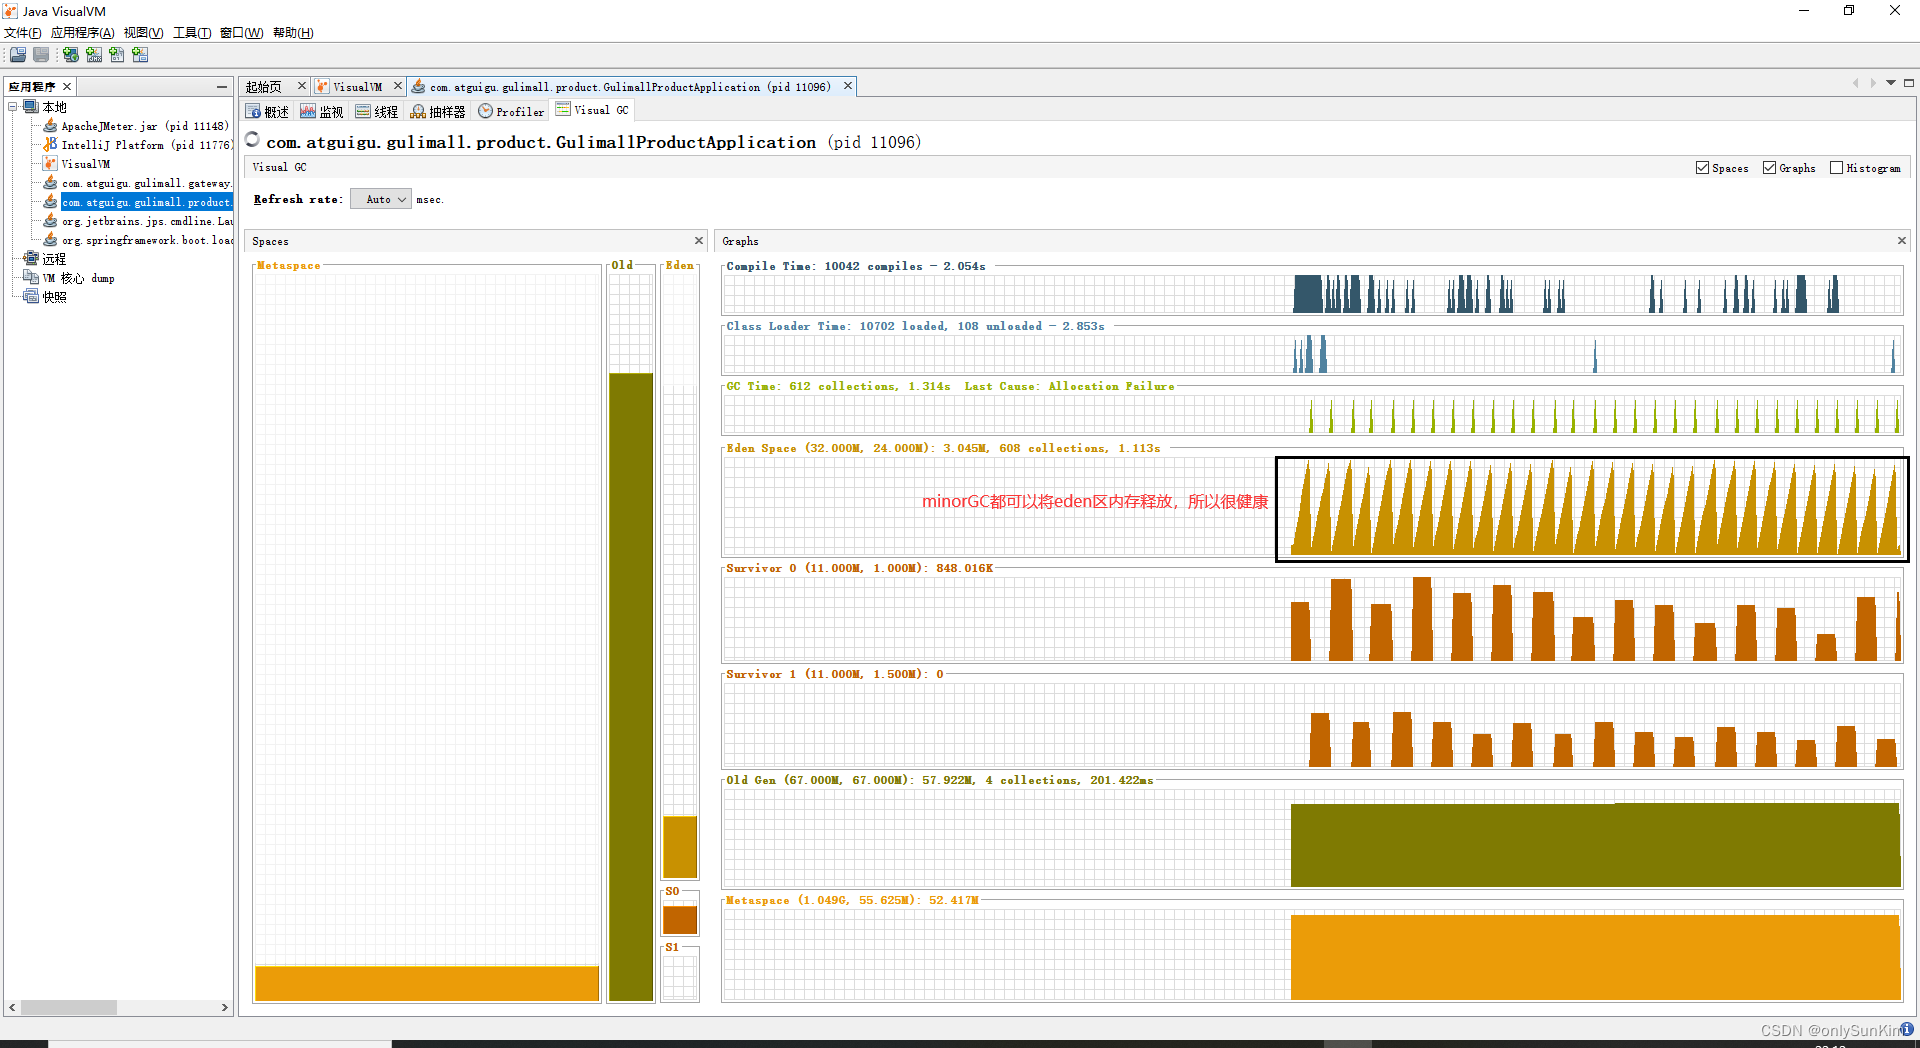
Task: Minimize the 应用程序 side panel
Action: click(x=222, y=87)
